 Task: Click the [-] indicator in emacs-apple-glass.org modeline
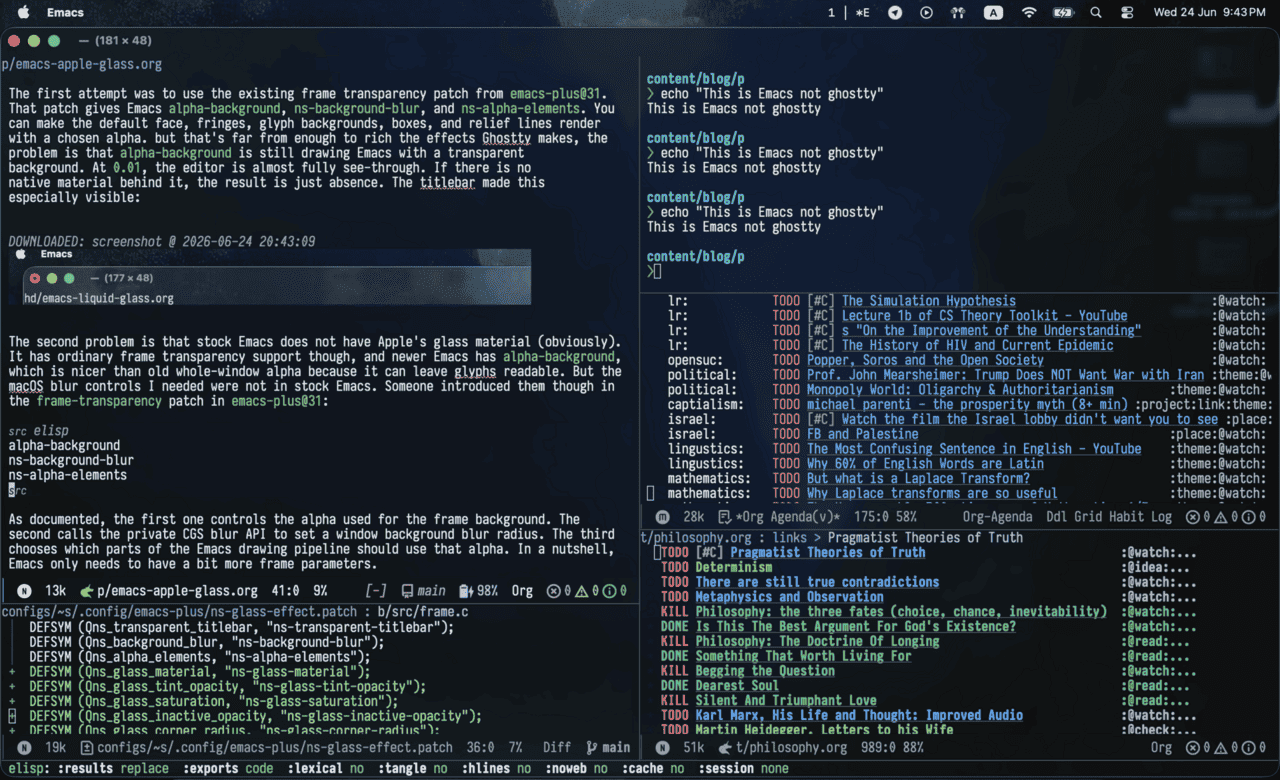(x=376, y=591)
